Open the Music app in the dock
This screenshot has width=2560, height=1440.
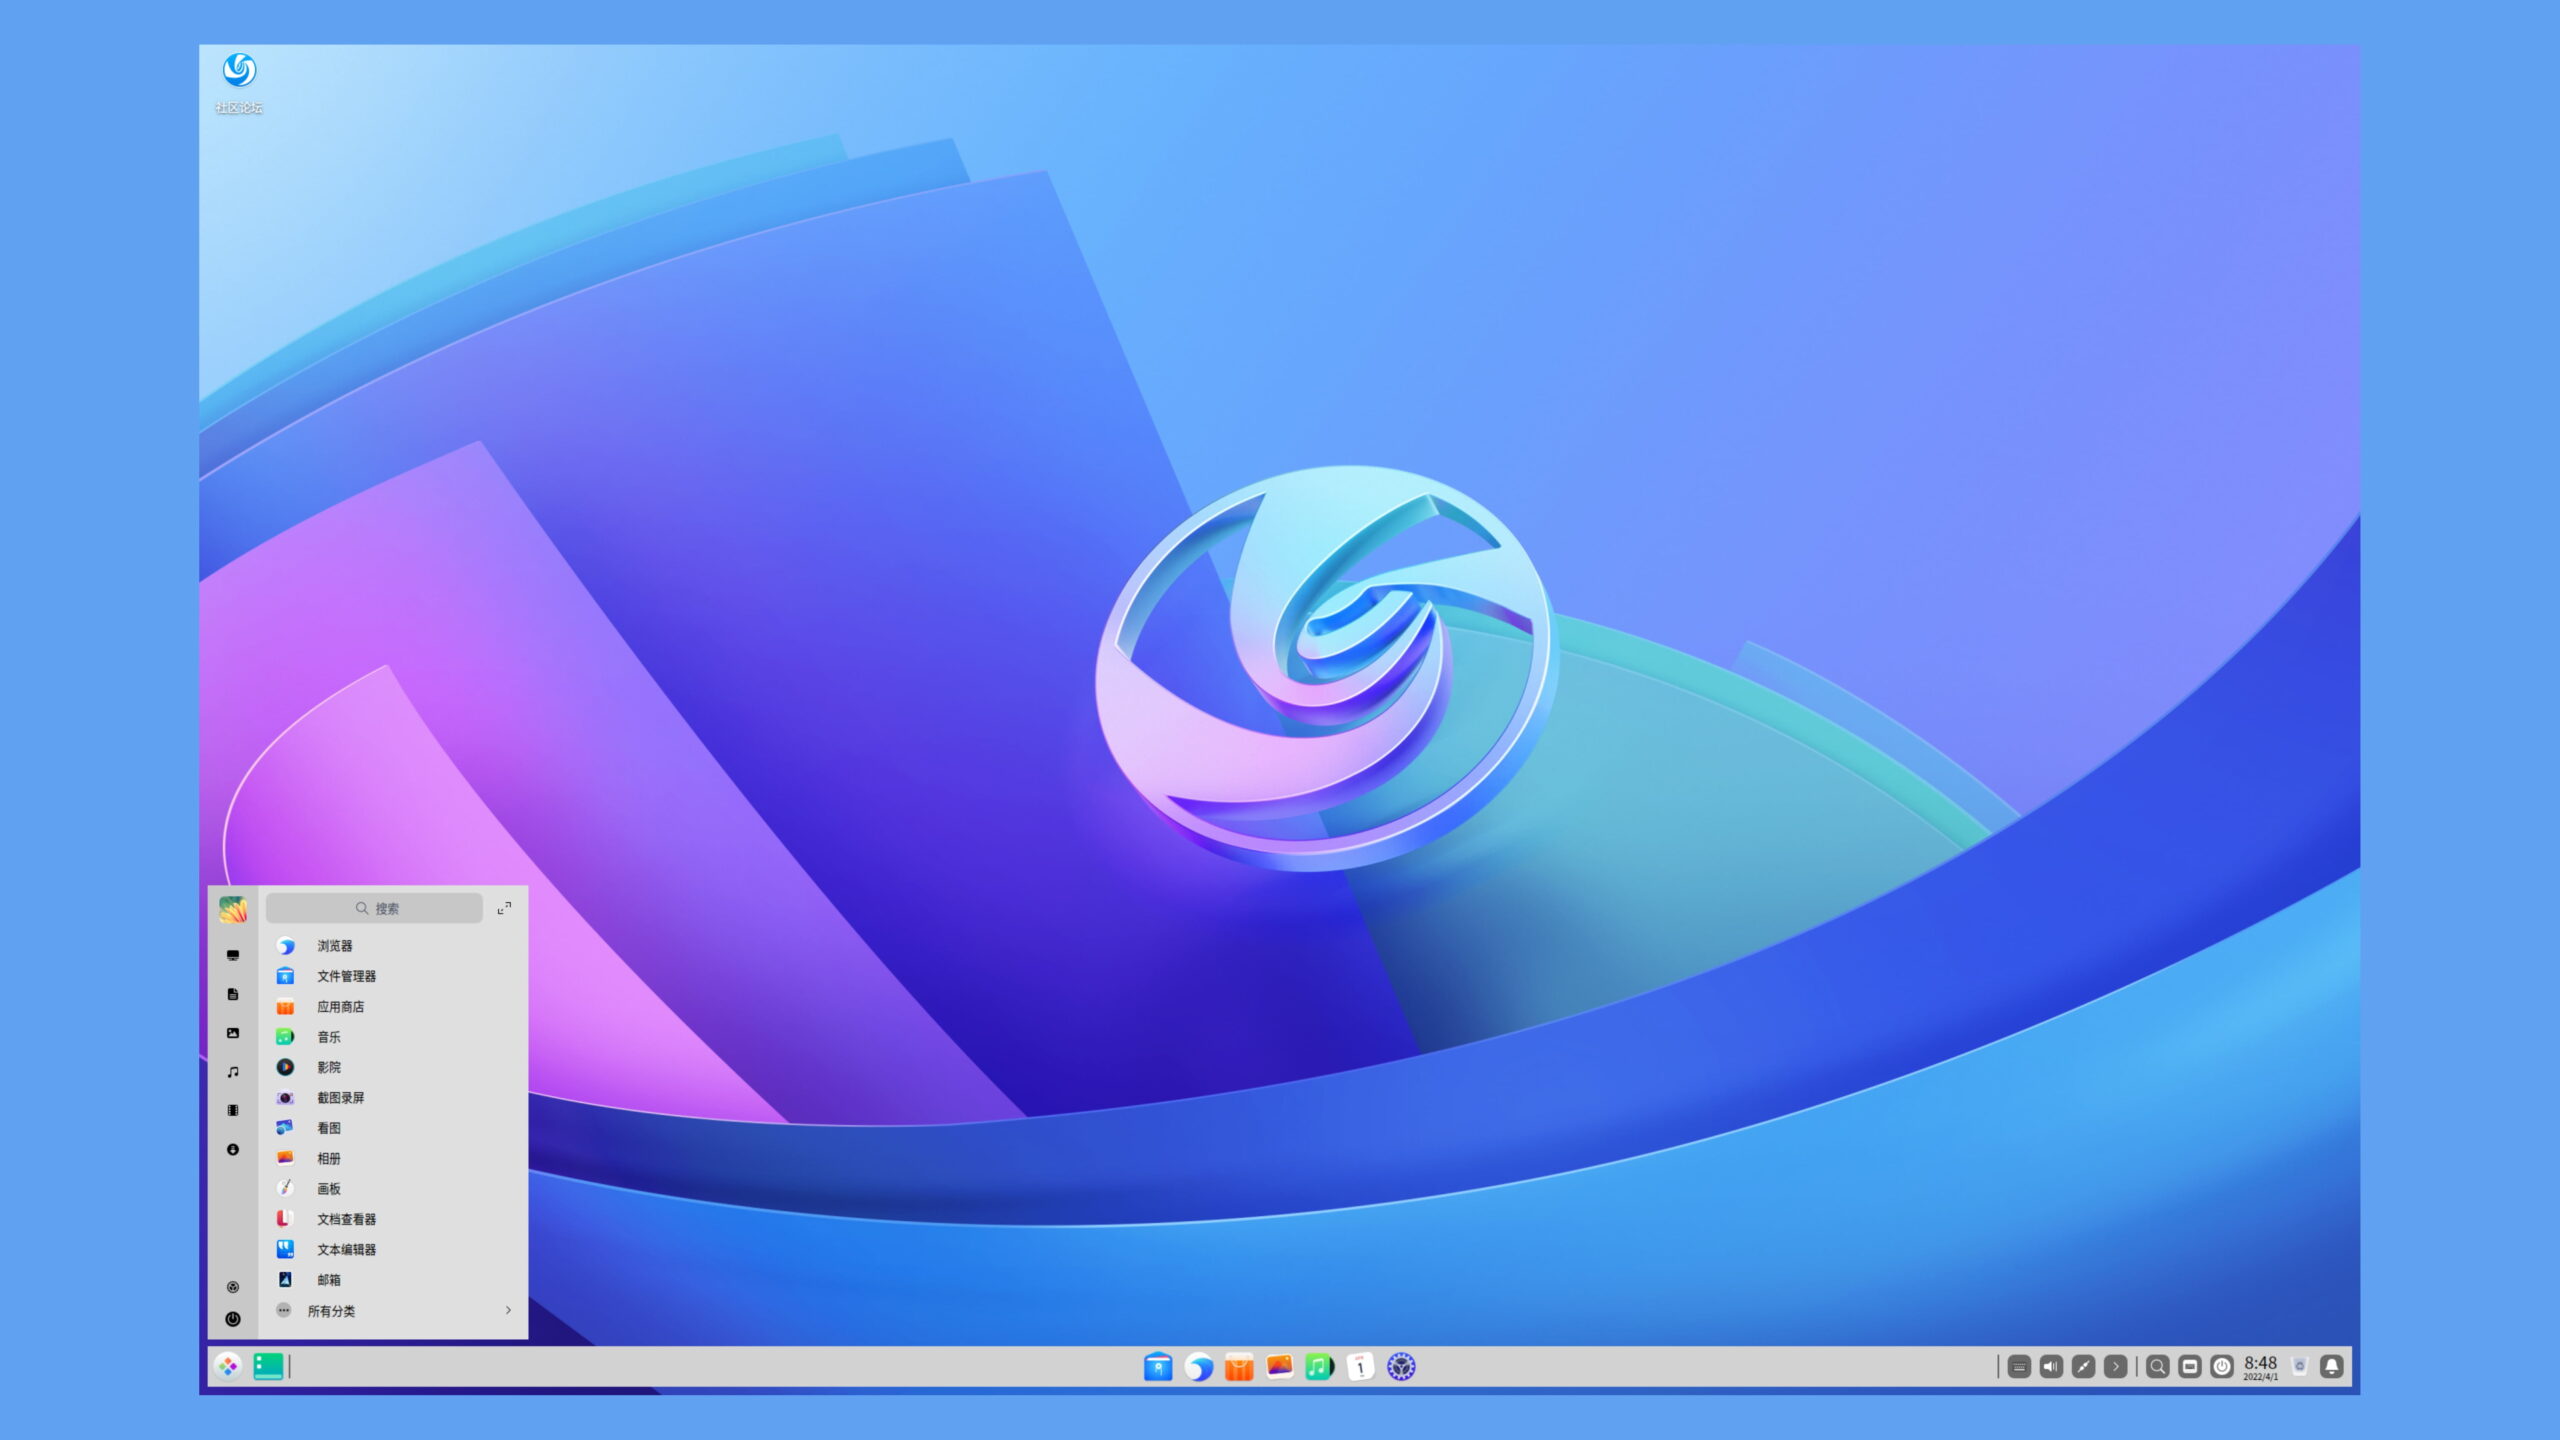point(1319,1366)
